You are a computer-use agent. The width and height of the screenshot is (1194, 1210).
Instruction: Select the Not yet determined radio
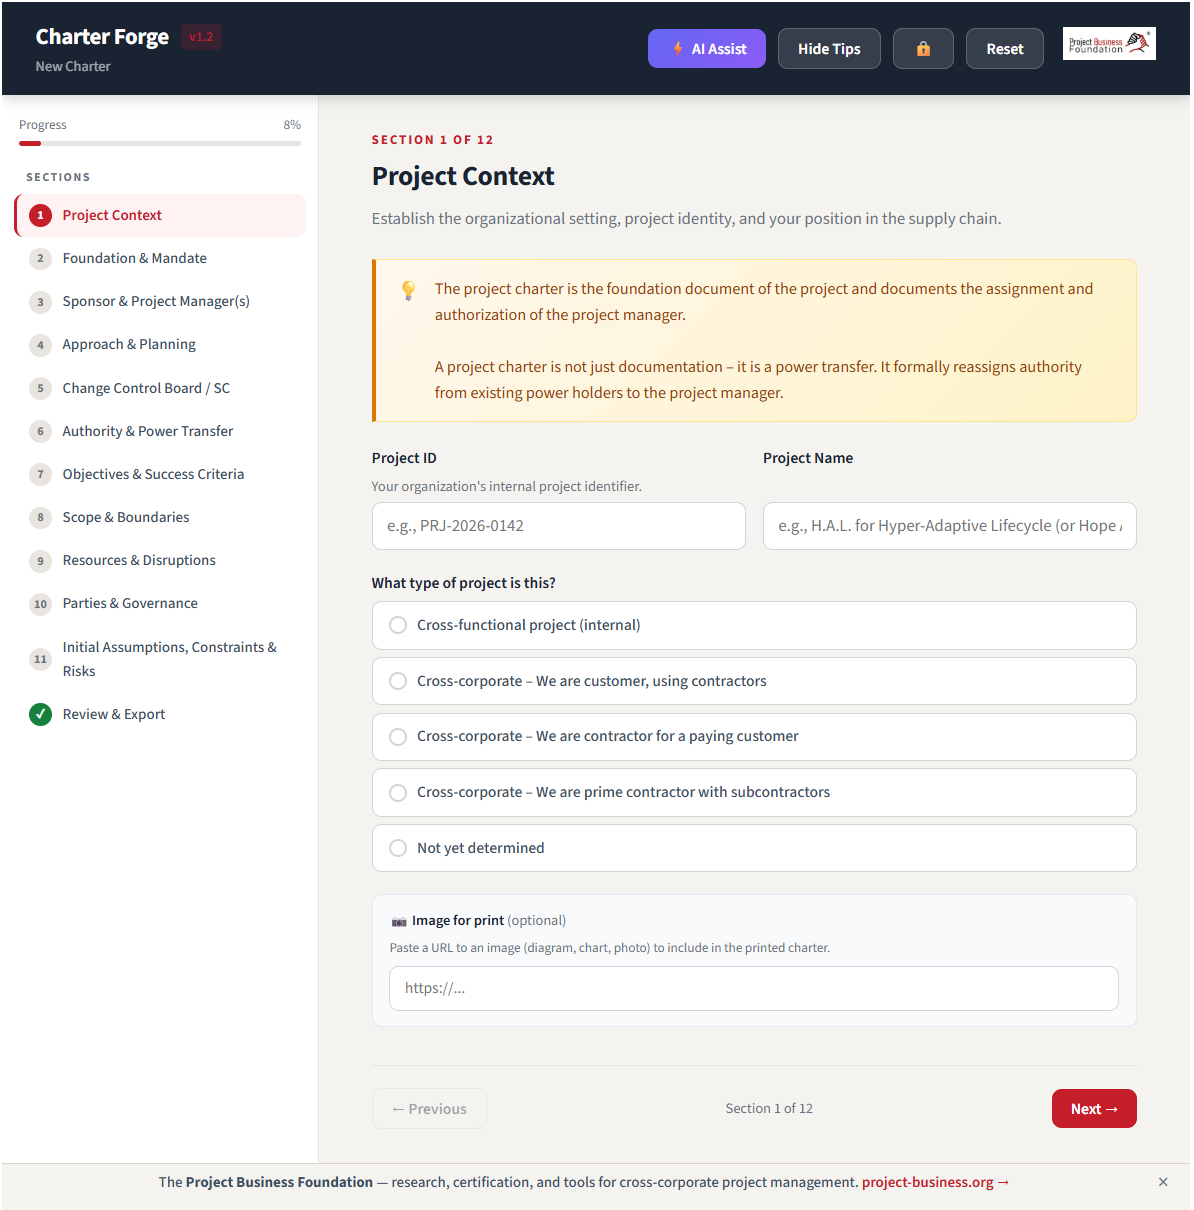398,848
